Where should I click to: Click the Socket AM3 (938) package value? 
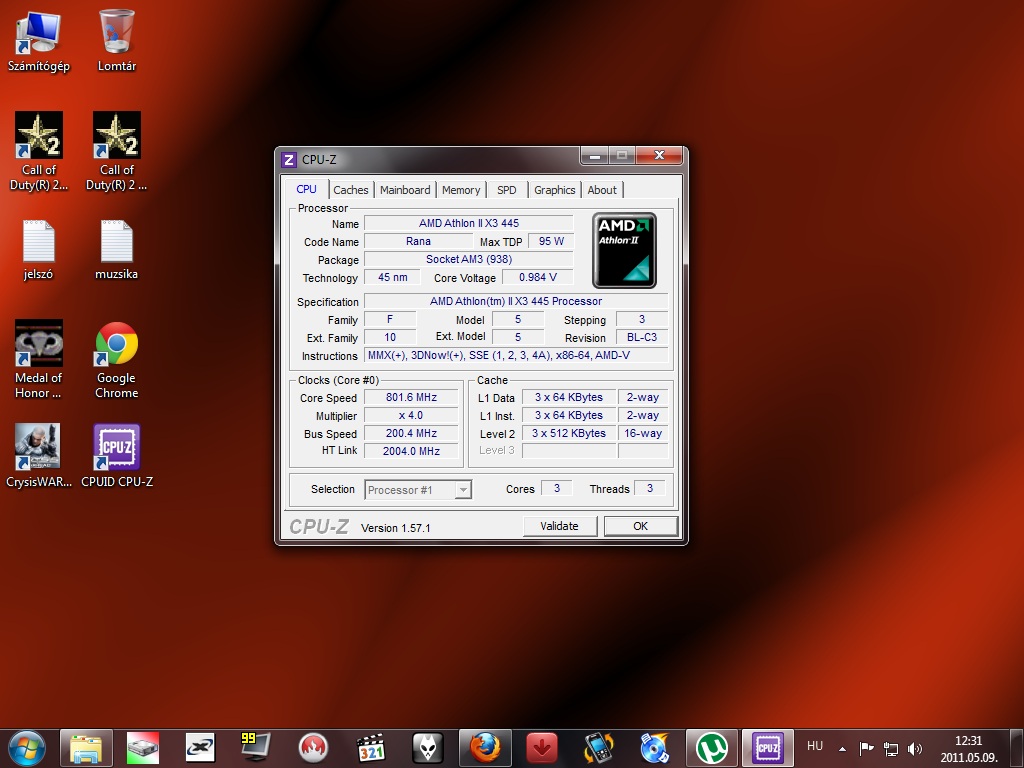pyautogui.click(x=468, y=259)
